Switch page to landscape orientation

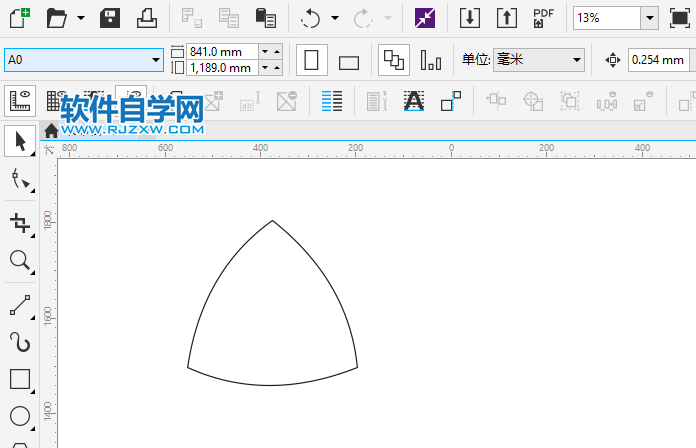[349, 62]
